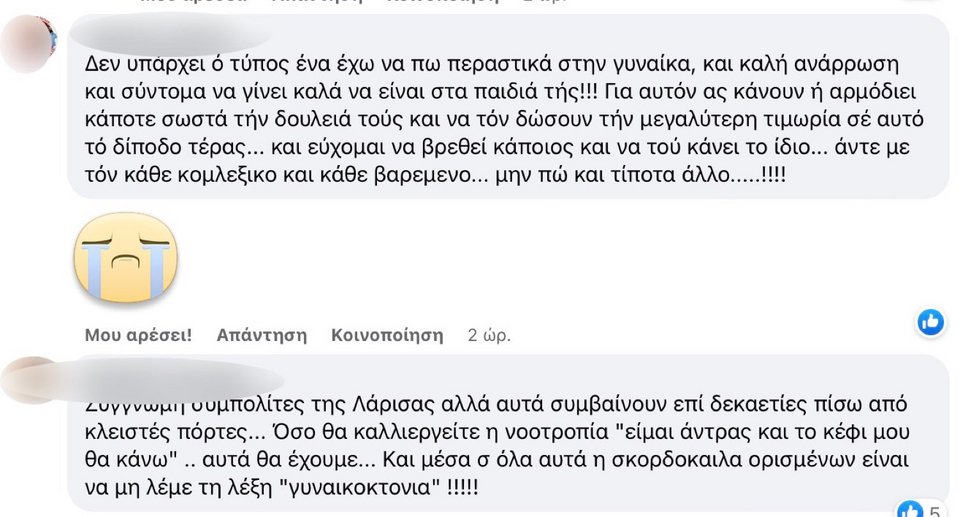Open the first commenter's blurred profile picture
Viewport: 960px width, 517px height.
tap(30, 40)
